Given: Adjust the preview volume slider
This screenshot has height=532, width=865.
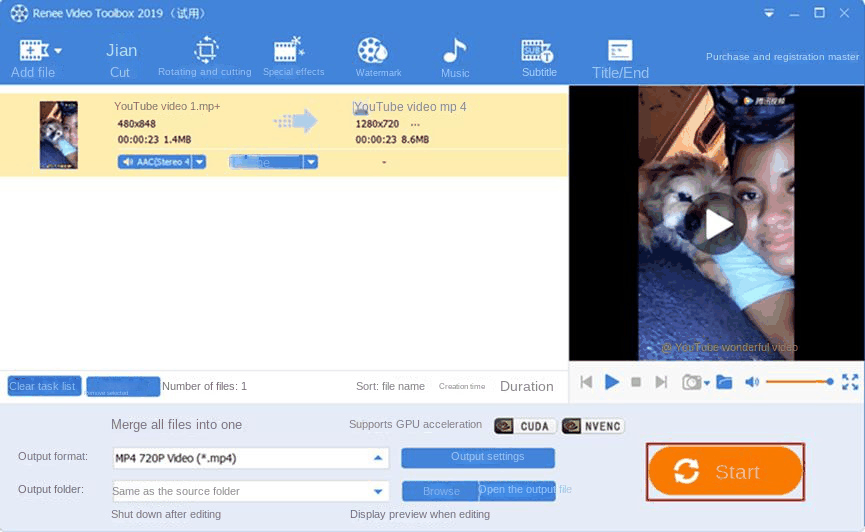Looking at the screenshot, I should tap(798, 382).
